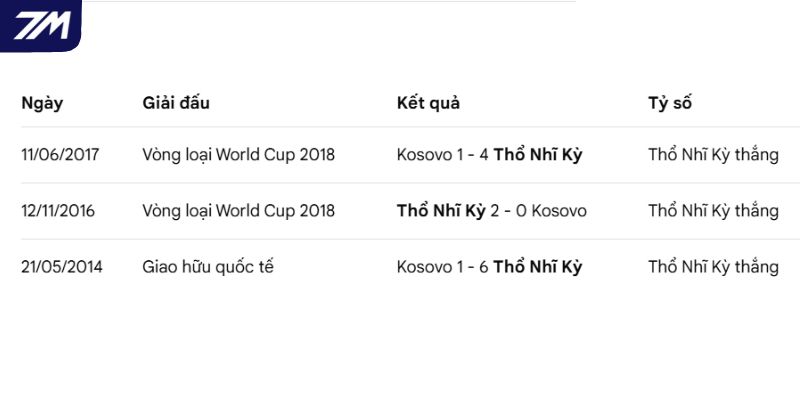Click the Kết quả column header
Screen dimensions: 800x400
[x=428, y=103]
